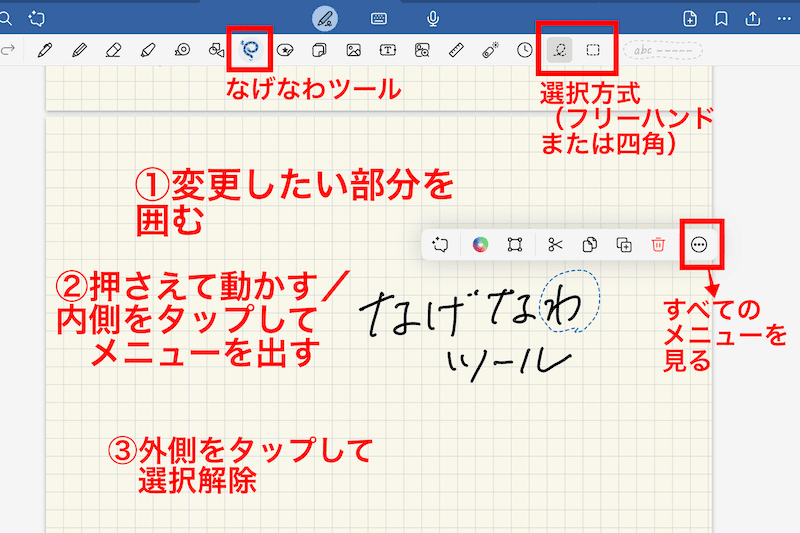Click the resize selection button
Image resolution: width=800 pixels, height=533 pixels.
coord(515,244)
